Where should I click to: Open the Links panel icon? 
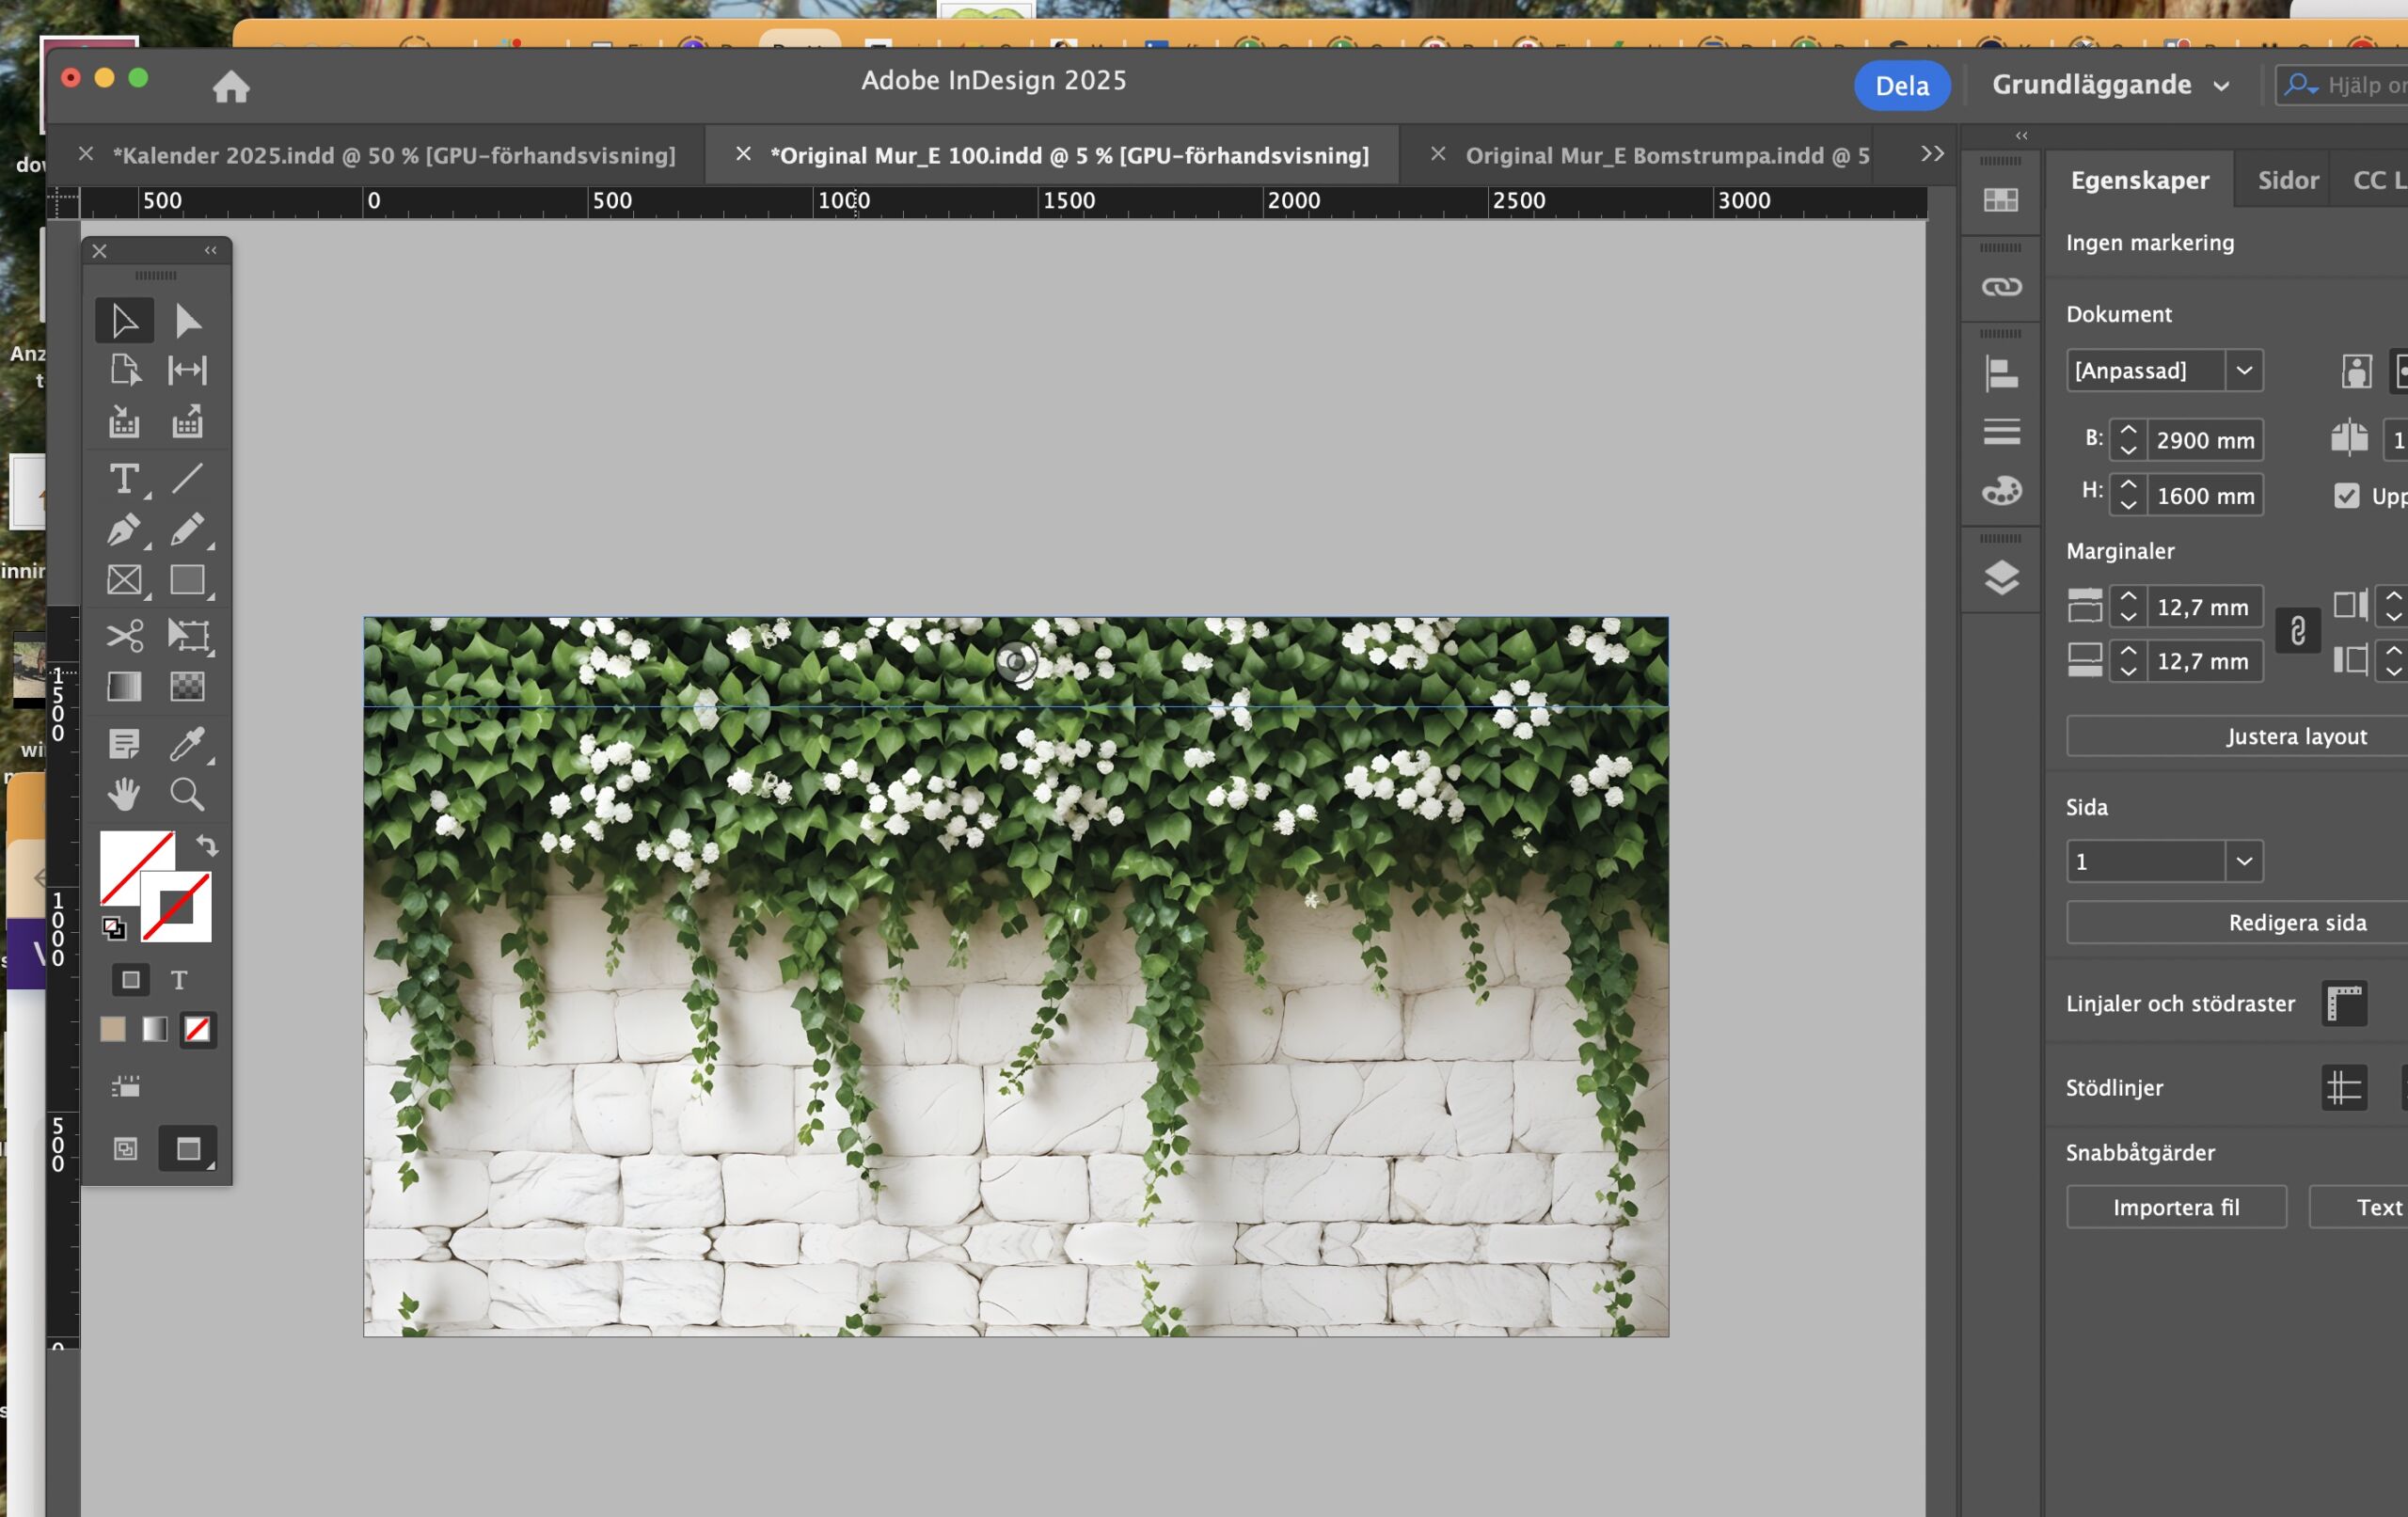(2001, 288)
